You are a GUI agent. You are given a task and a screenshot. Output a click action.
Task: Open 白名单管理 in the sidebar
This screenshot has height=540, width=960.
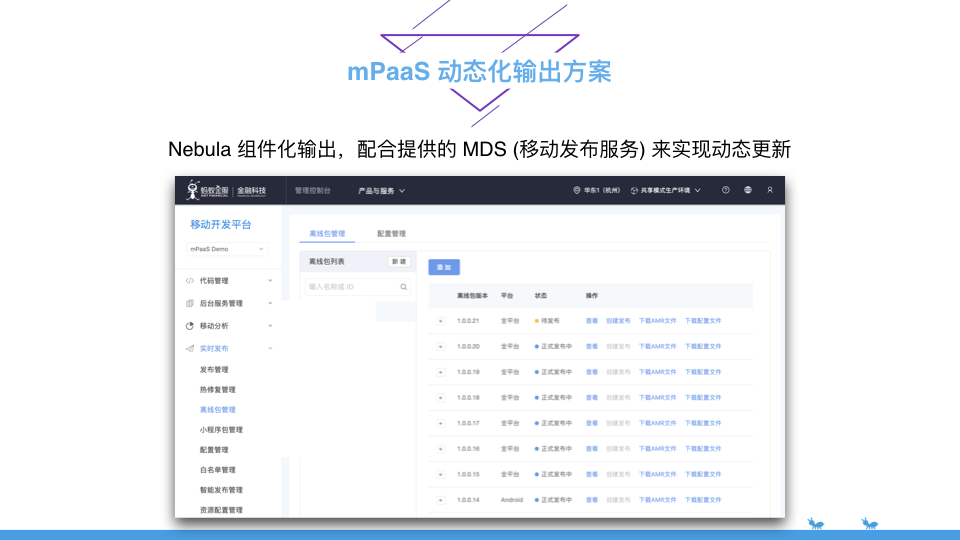tap(217, 470)
